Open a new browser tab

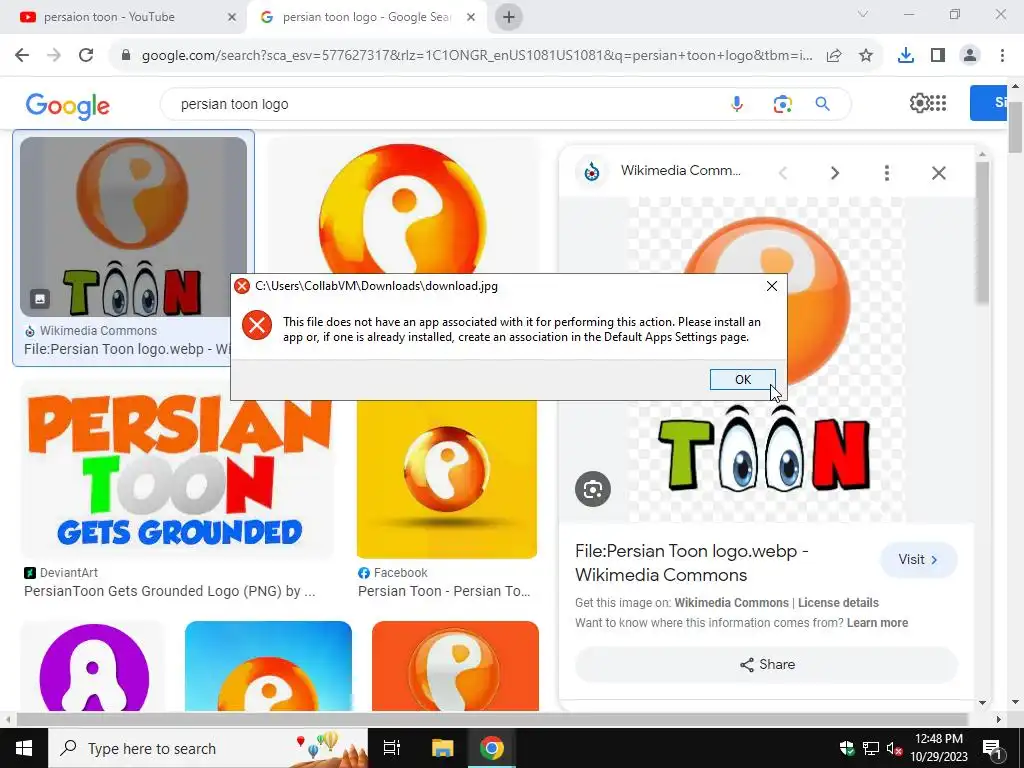509,18
